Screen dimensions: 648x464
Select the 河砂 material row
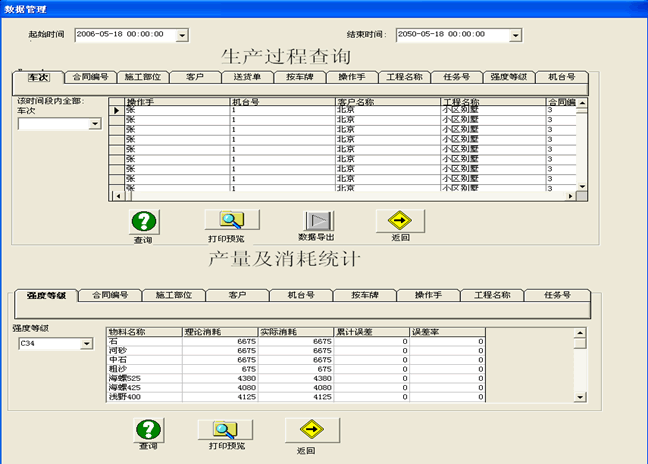tap(296, 350)
